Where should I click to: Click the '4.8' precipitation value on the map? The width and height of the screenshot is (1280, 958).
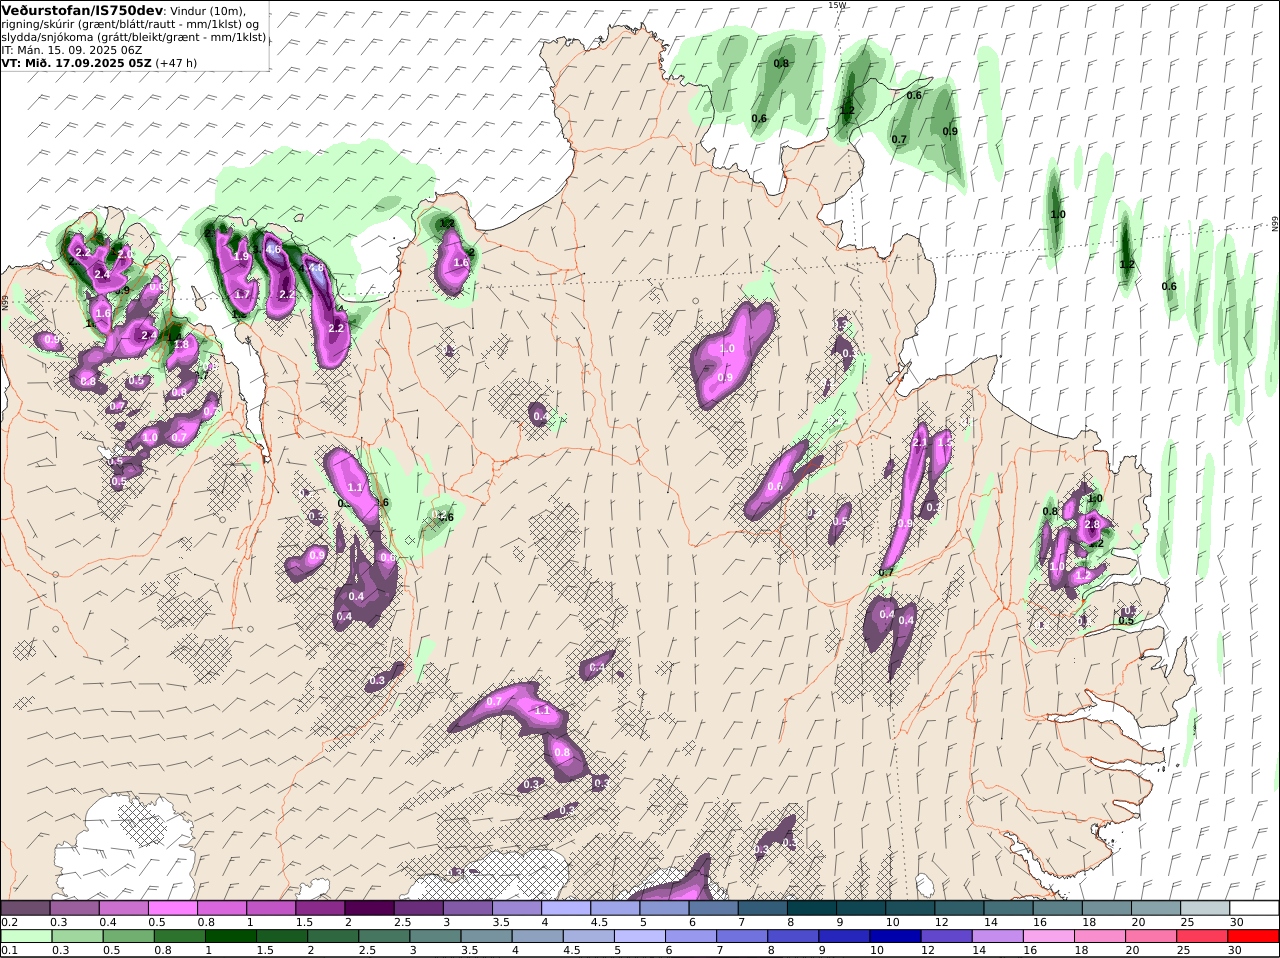315,268
